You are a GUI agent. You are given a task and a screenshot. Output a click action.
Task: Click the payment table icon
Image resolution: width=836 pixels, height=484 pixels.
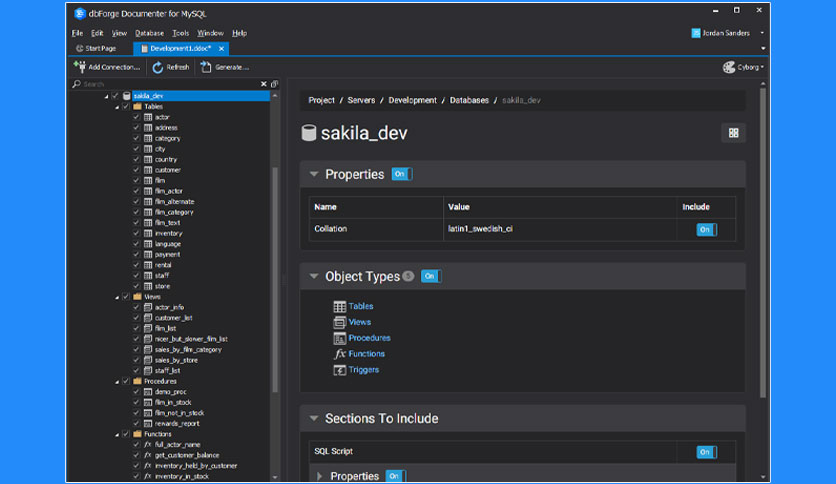pos(148,254)
